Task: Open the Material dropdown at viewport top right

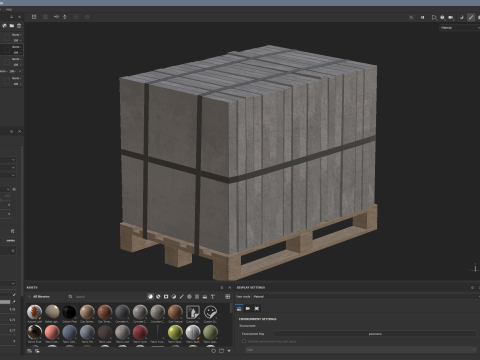Action: pos(459,28)
